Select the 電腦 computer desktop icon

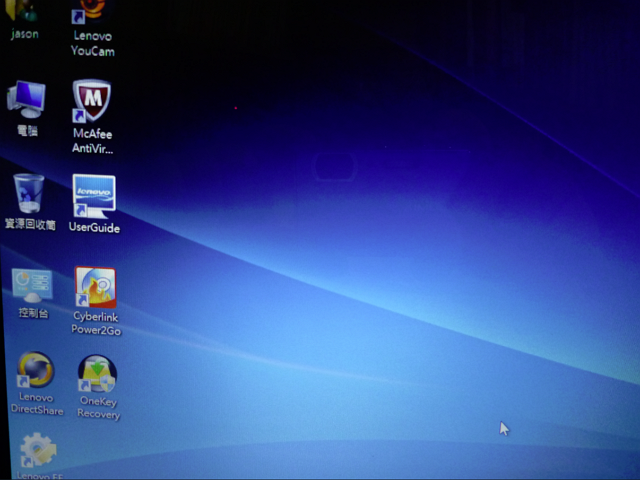point(26,100)
